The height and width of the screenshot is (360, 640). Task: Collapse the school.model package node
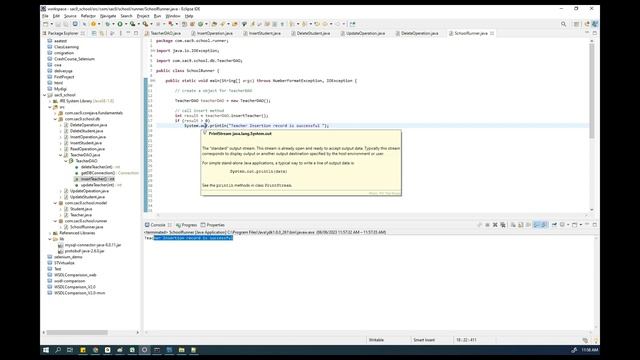[x=56, y=203]
